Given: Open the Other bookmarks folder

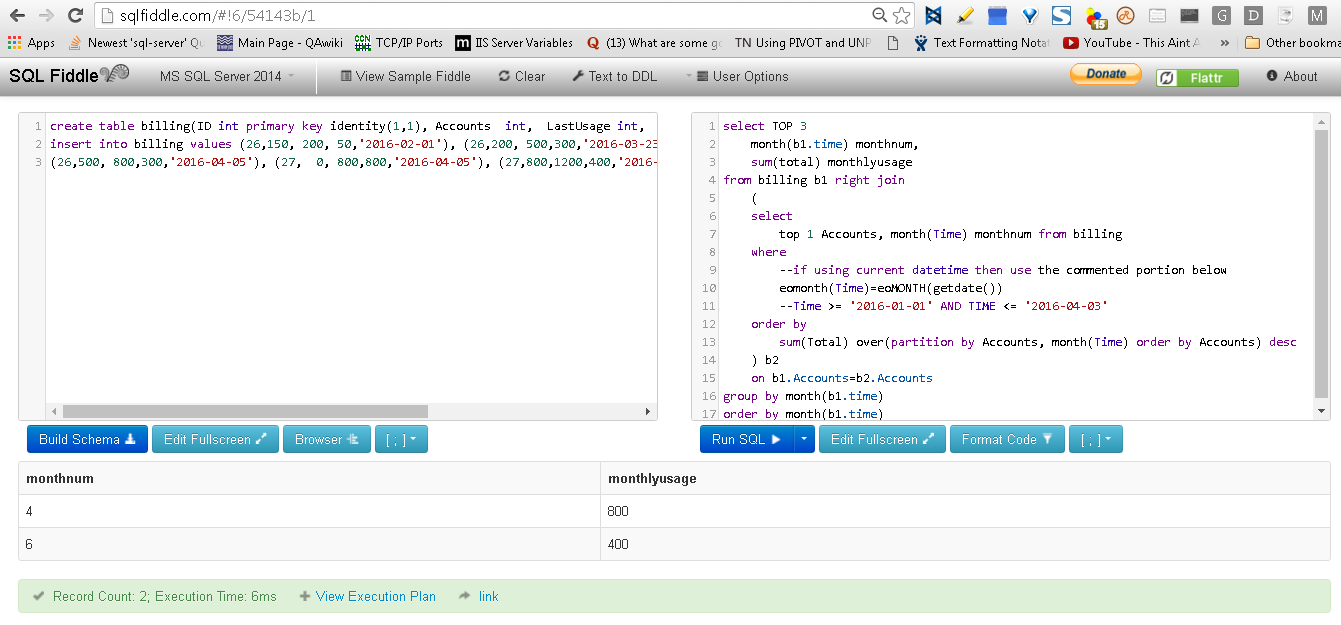Looking at the screenshot, I should [1292, 43].
